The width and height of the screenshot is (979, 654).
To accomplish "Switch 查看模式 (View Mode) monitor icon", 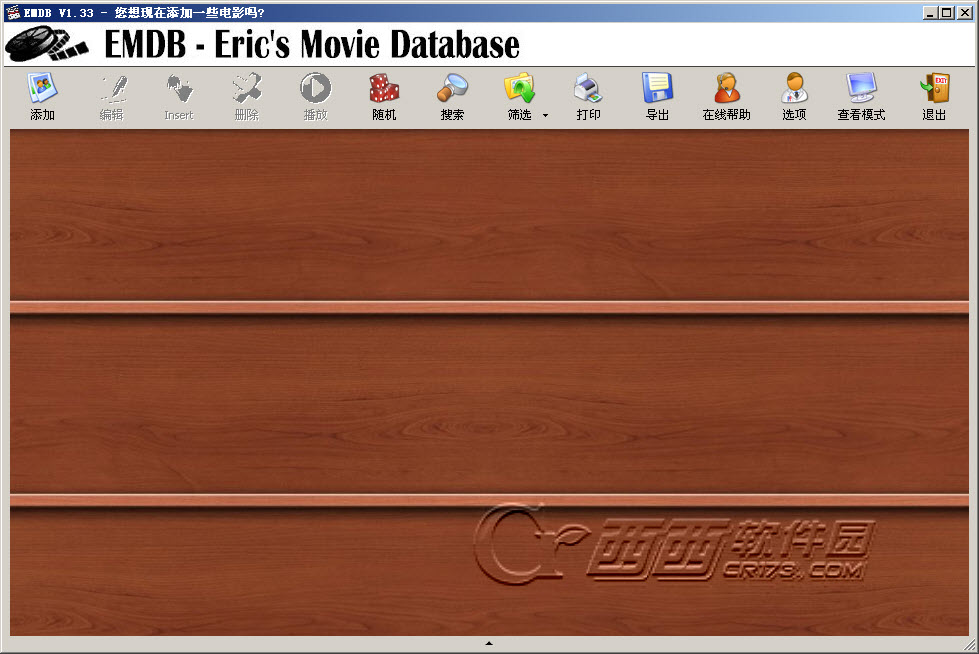I will click(862, 88).
